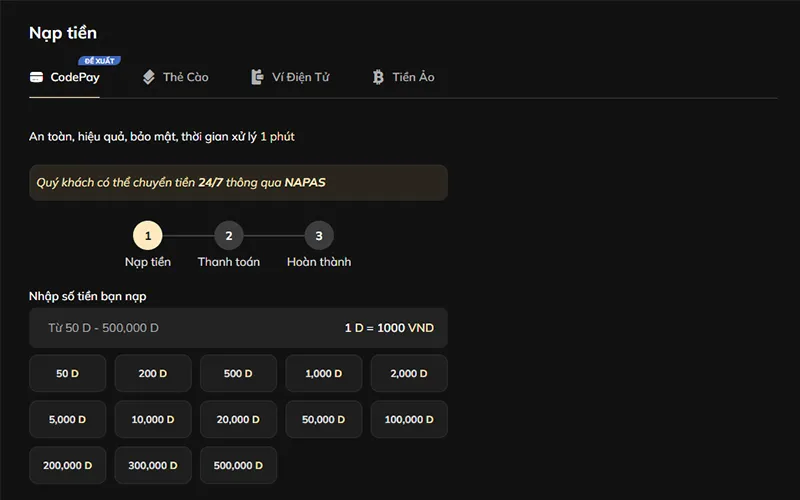800x500 pixels.
Task: Click the Tiền Ảo bitcoin icon
Action: click(x=378, y=77)
